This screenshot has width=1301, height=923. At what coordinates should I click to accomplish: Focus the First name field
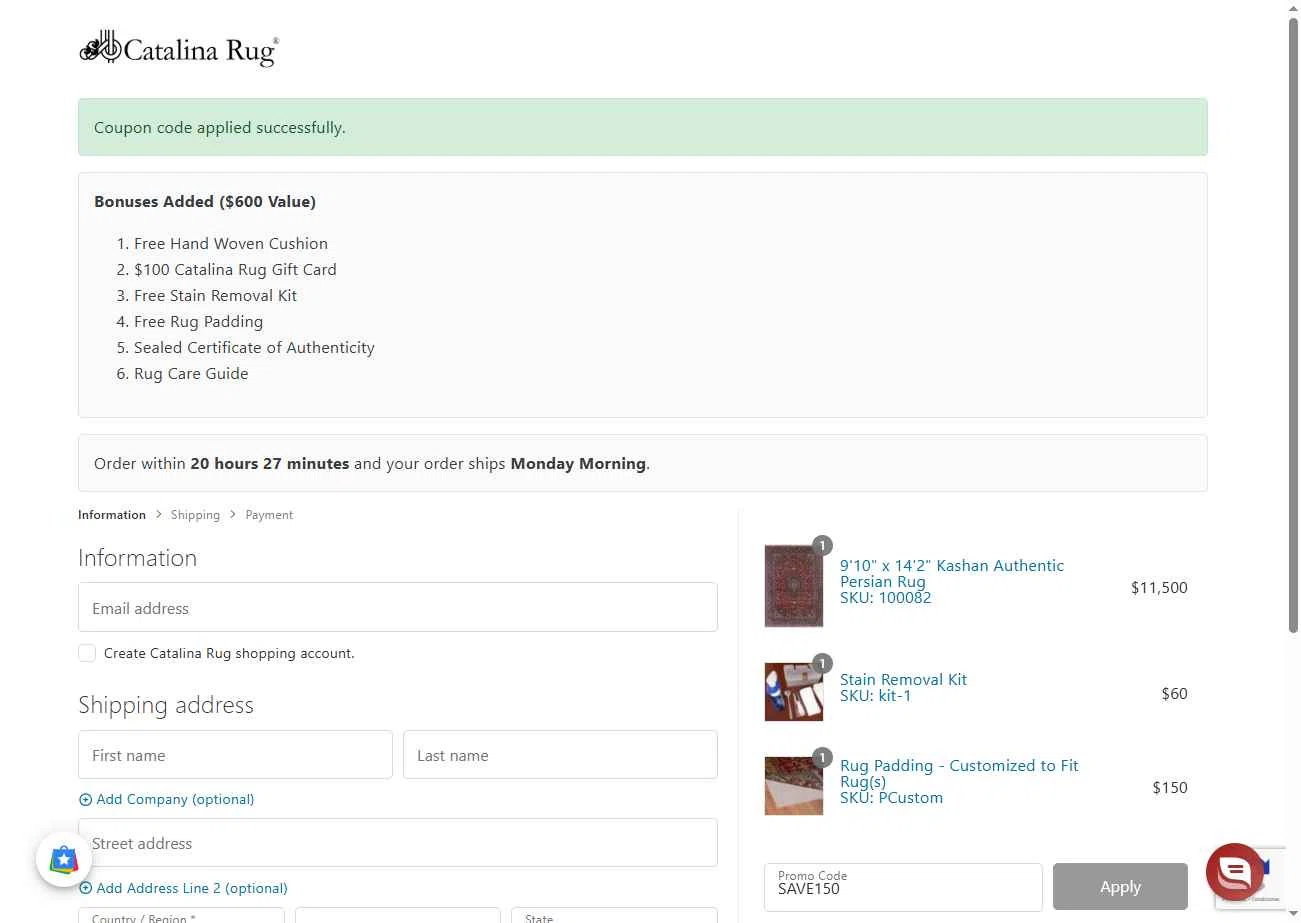pyautogui.click(x=235, y=755)
